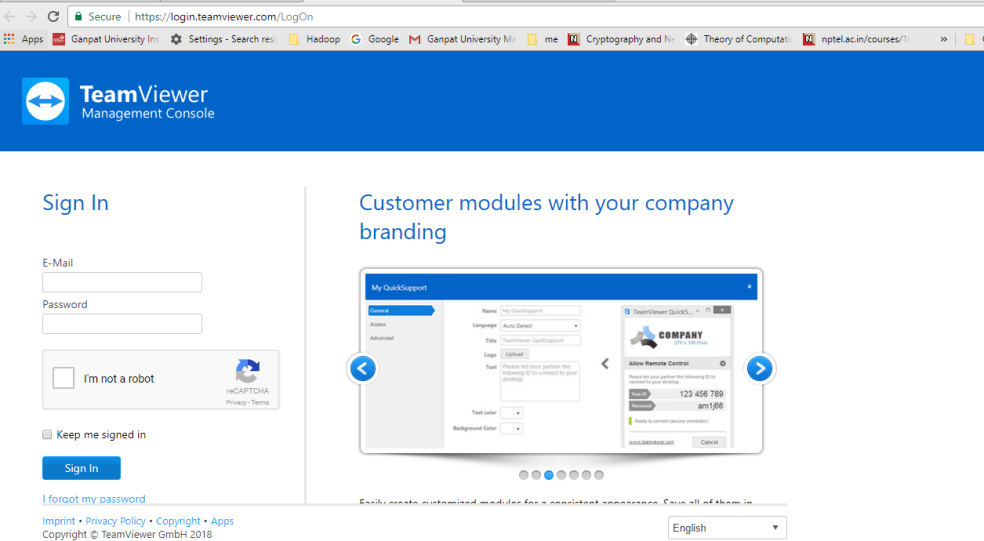Screen dimensions: 984x541
Task: Show next slide with right arrow
Action: point(759,368)
